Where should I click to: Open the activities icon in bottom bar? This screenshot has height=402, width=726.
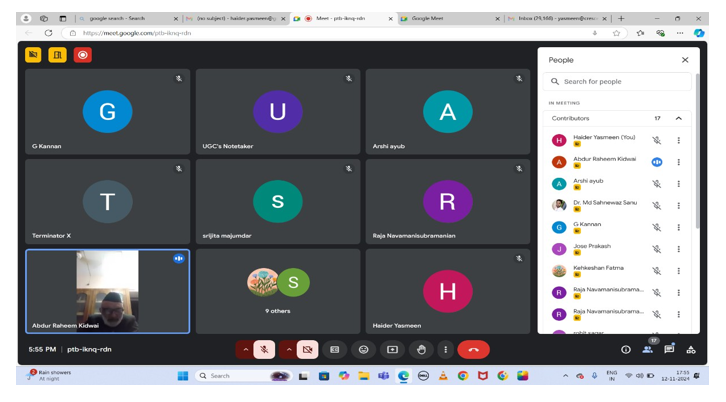pyautogui.click(x=691, y=349)
